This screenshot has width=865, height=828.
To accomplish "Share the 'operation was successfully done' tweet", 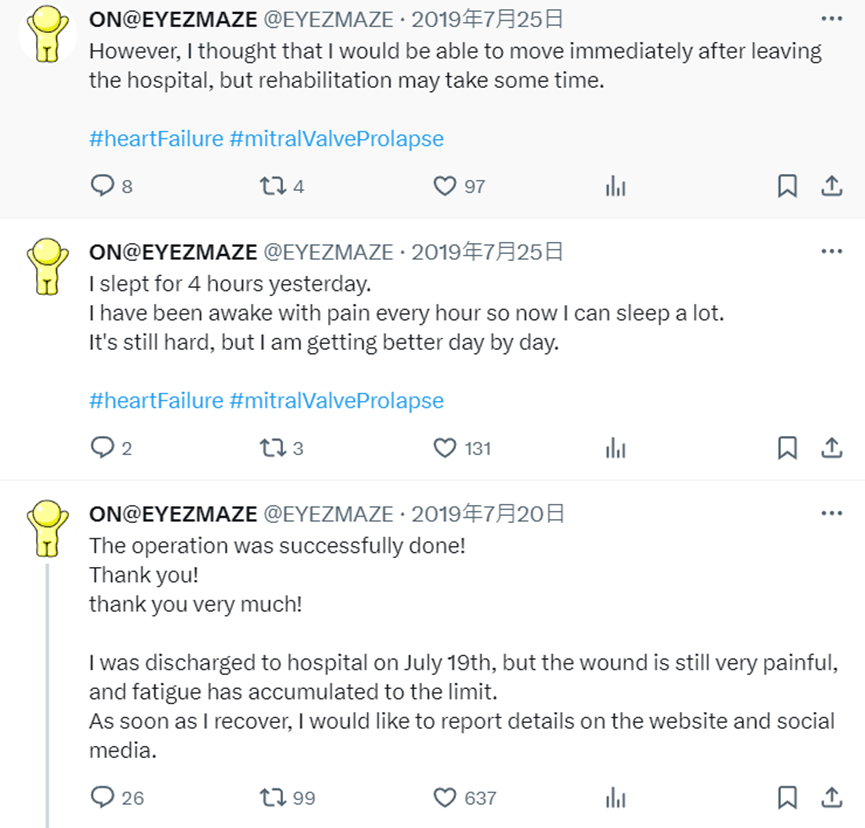I will pyautogui.click(x=831, y=797).
